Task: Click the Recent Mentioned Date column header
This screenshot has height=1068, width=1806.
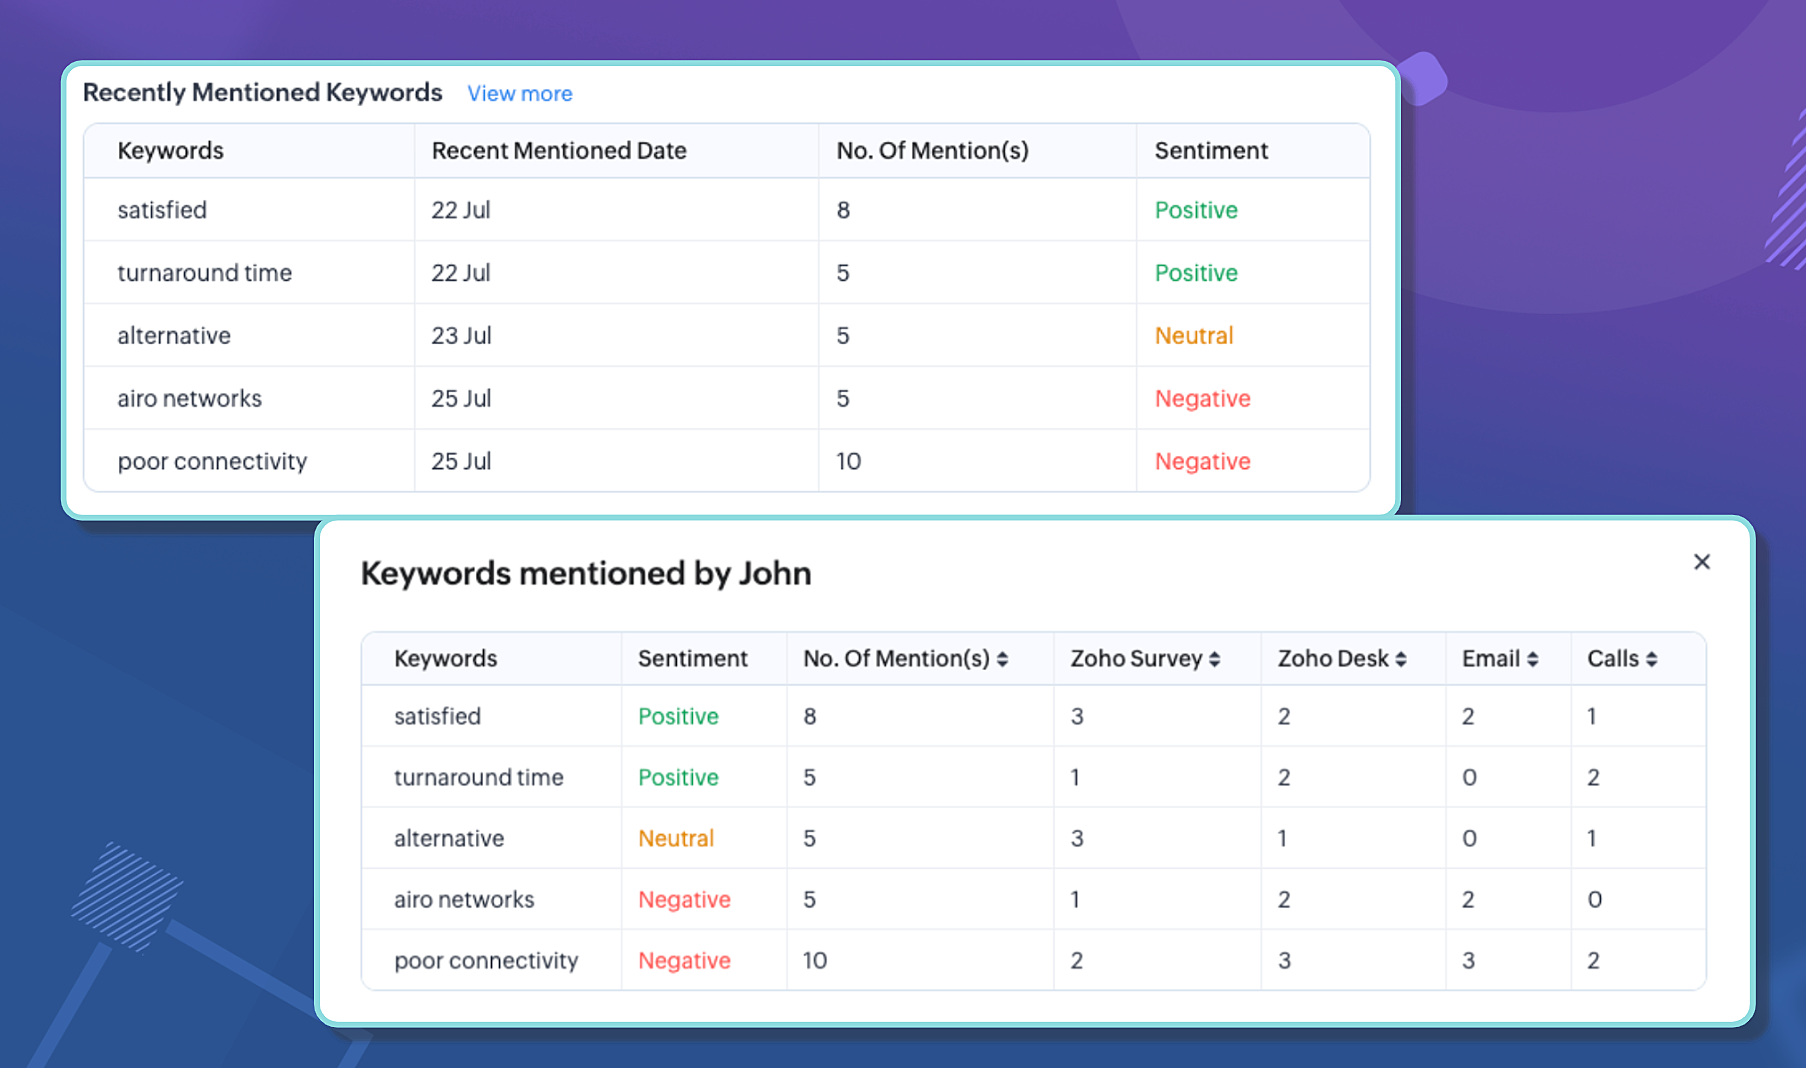Action: (558, 151)
